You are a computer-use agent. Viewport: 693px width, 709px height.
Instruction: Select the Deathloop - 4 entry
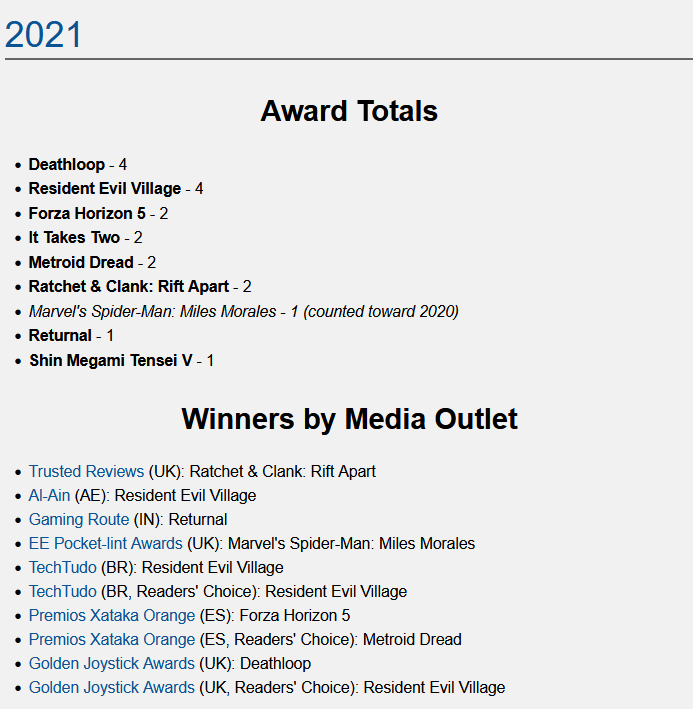78,164
